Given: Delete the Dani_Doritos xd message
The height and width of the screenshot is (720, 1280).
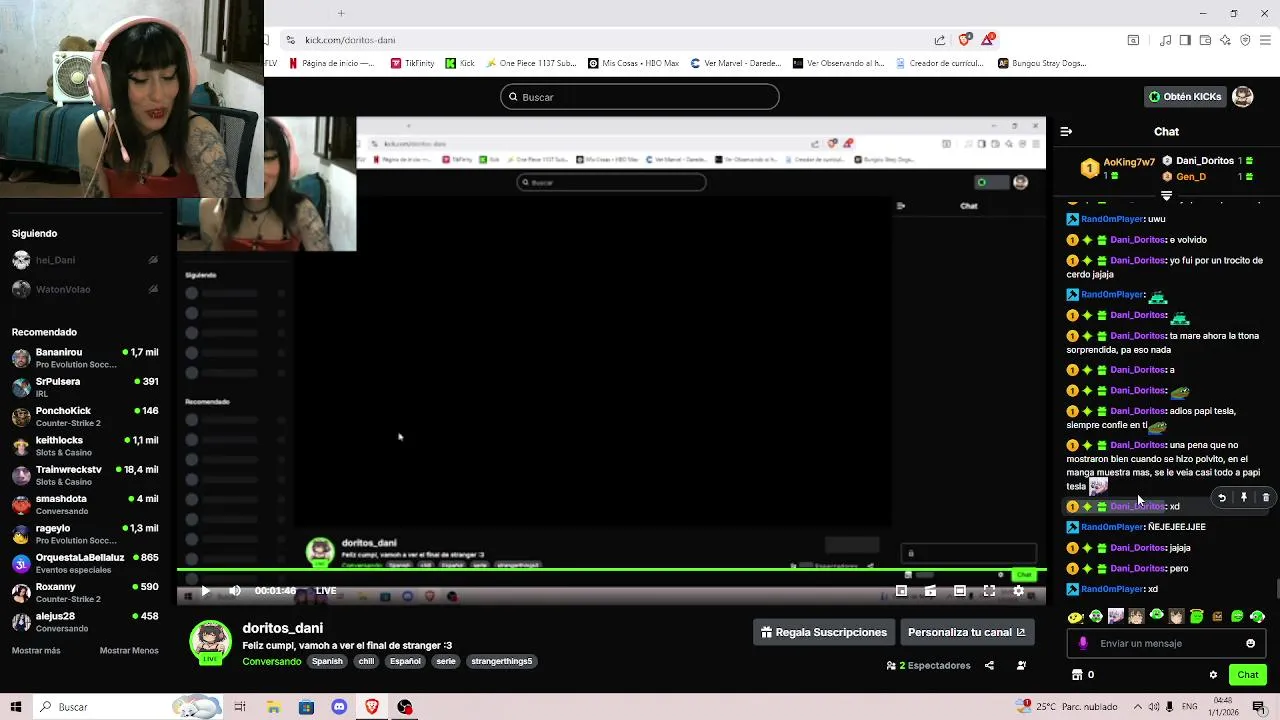Looking at the screenshot, I should click(x=1266, y=498).
